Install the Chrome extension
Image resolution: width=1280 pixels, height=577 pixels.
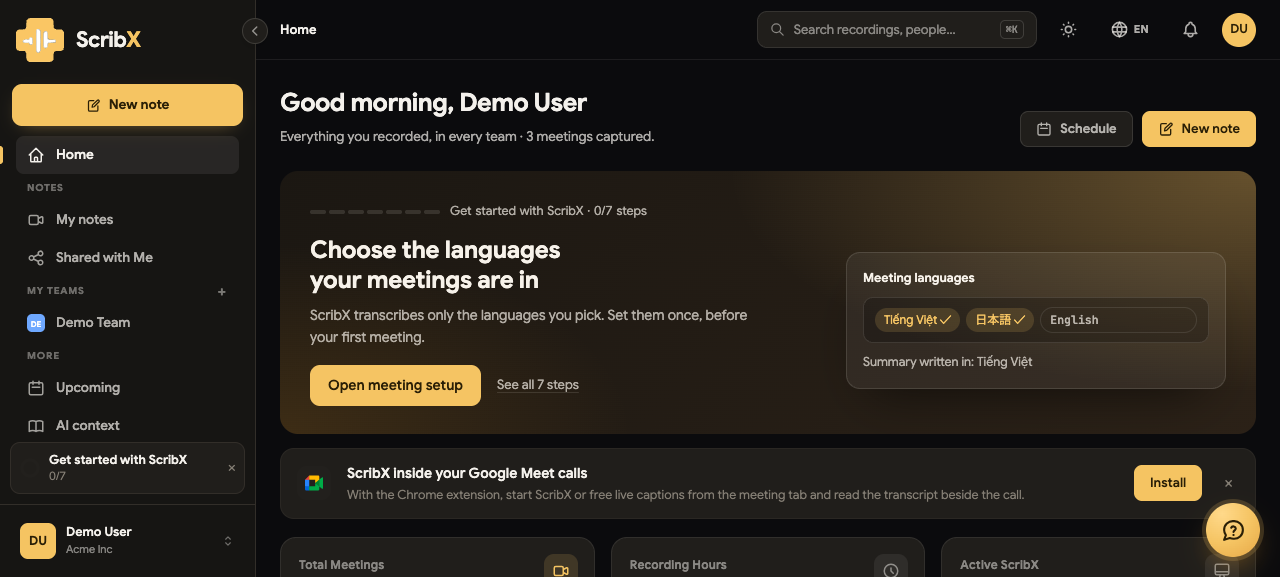pyautogui.click(x=1168, y=483)
